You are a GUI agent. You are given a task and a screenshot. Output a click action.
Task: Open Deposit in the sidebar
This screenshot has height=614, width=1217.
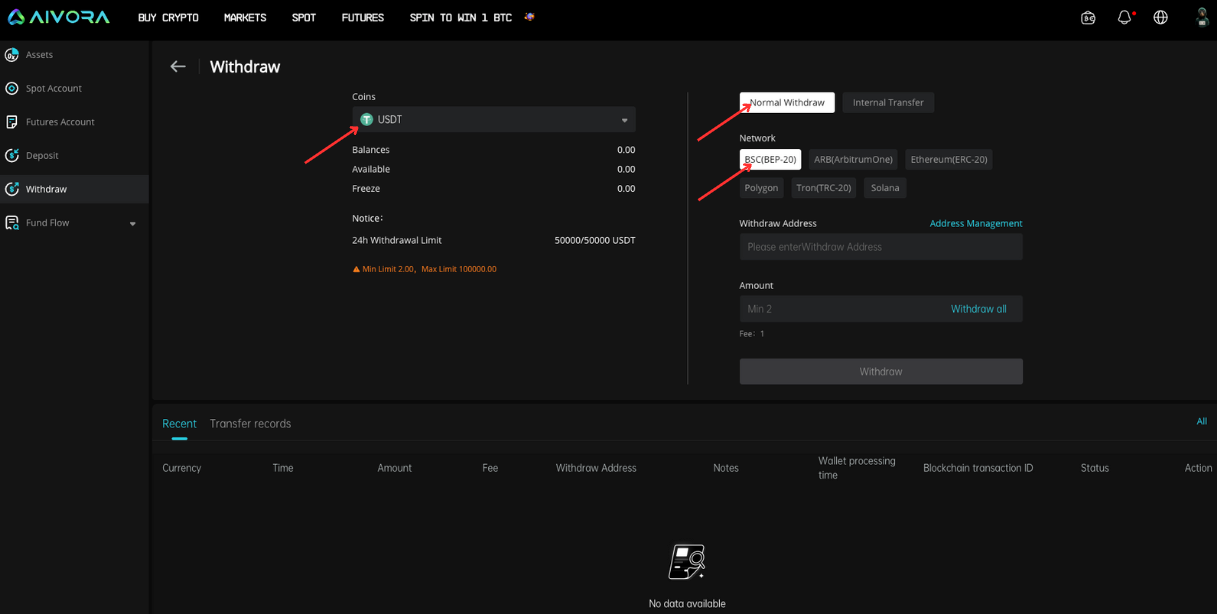(x=42, y=155)
